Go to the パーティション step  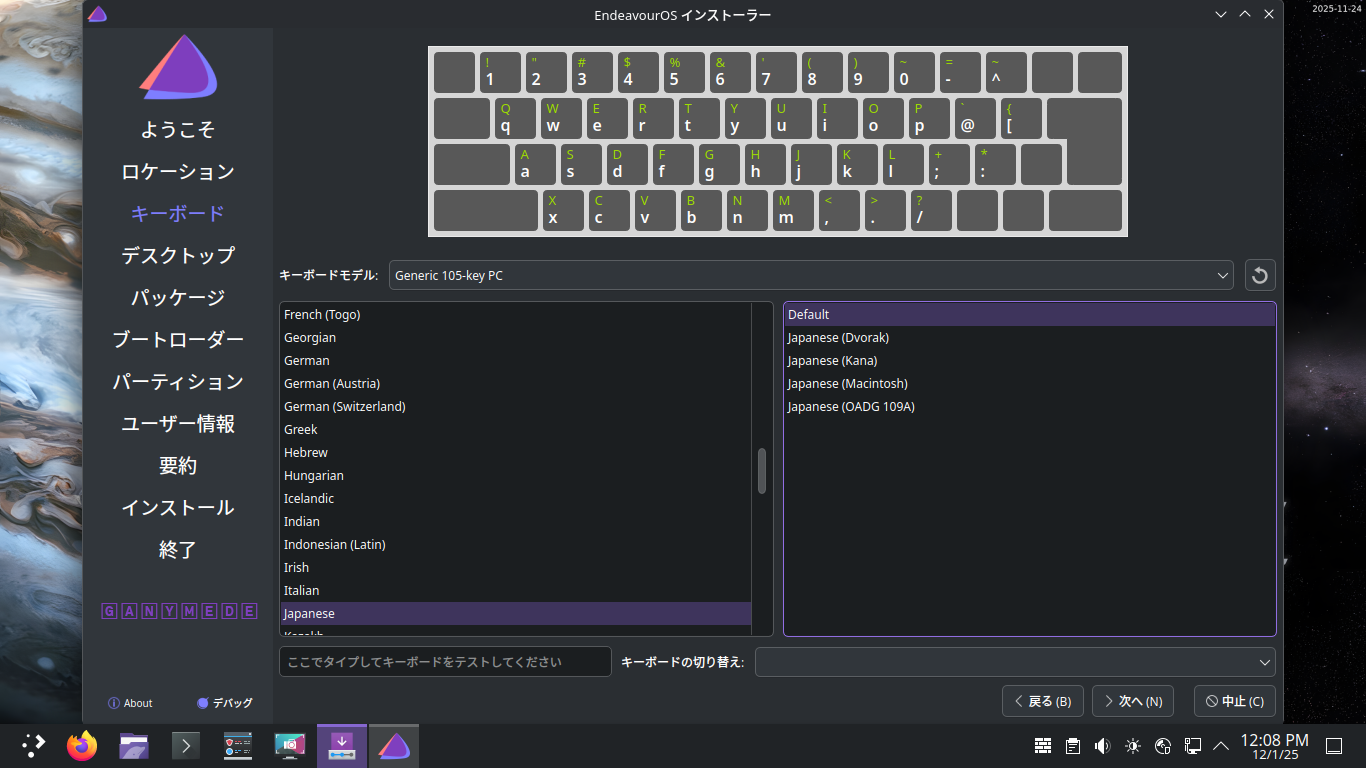tap(178, 382)
